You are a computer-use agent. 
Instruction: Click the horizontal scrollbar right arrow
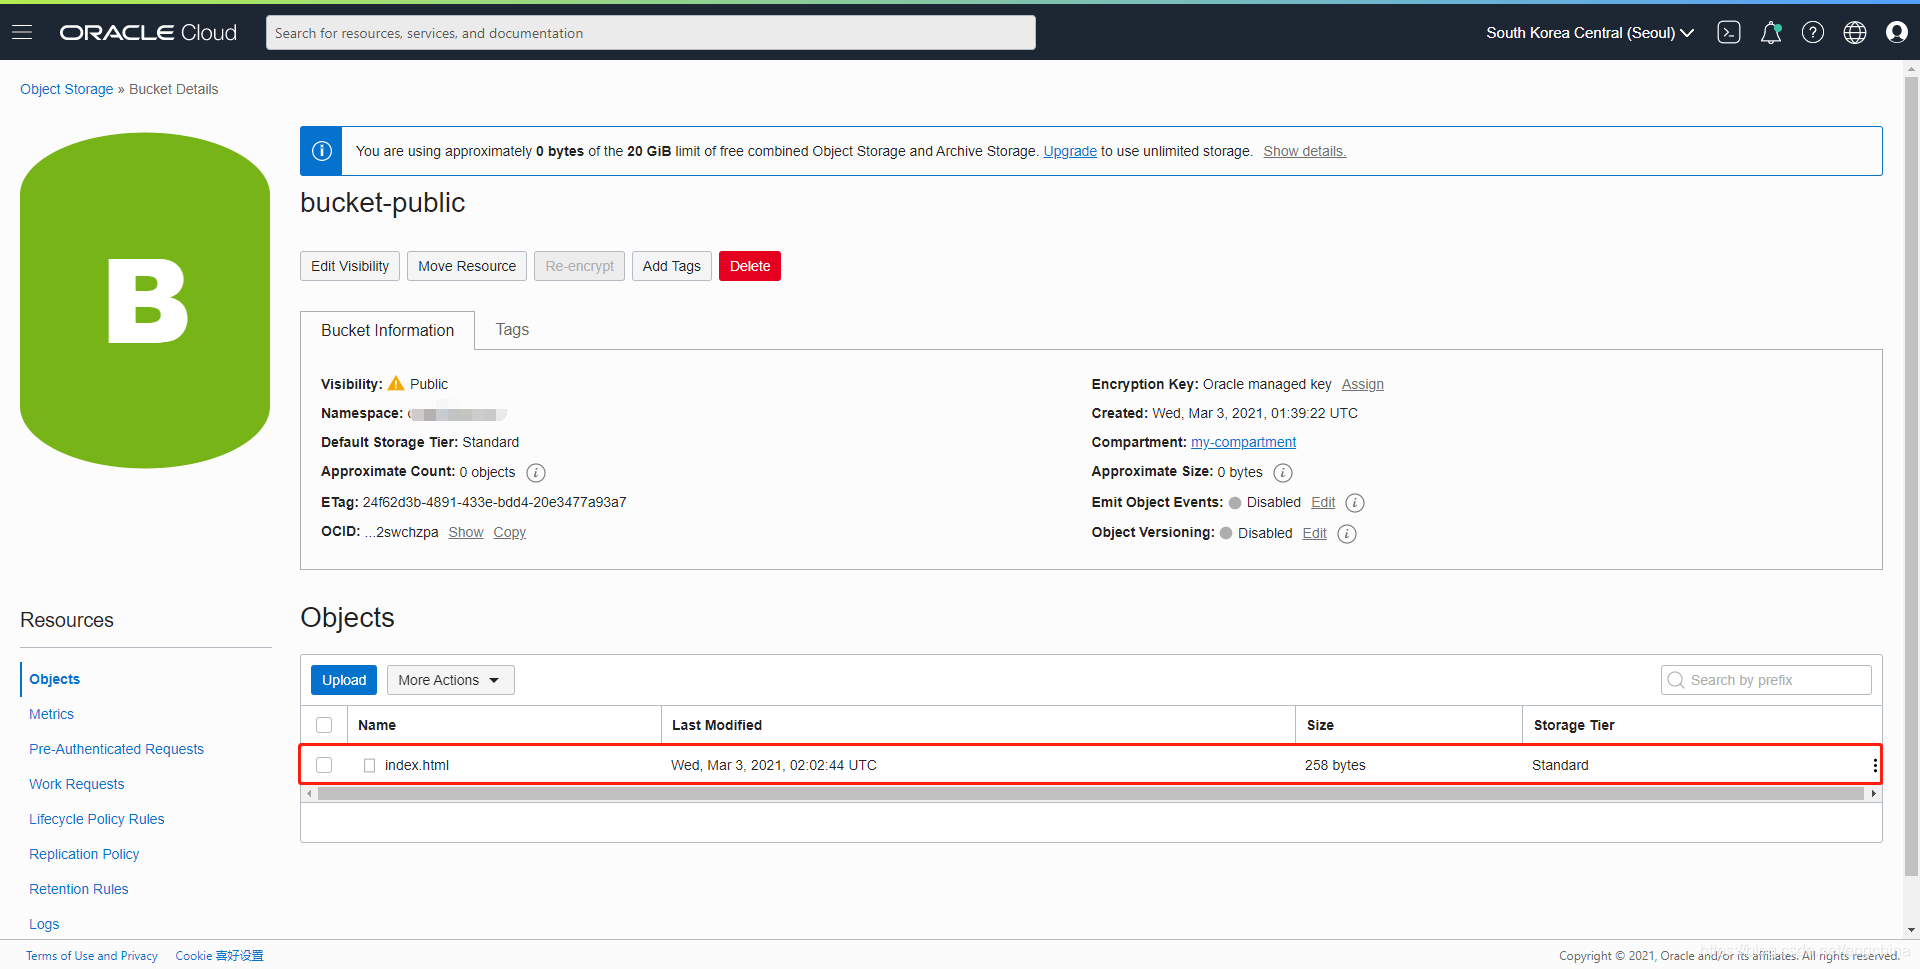pos(1873,794)
